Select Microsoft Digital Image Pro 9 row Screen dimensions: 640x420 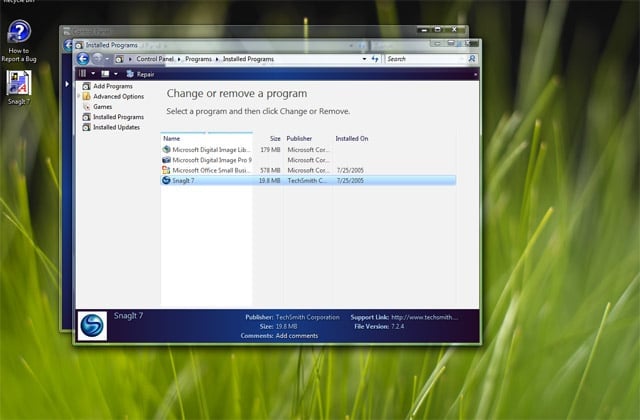[x=308, y=160]
